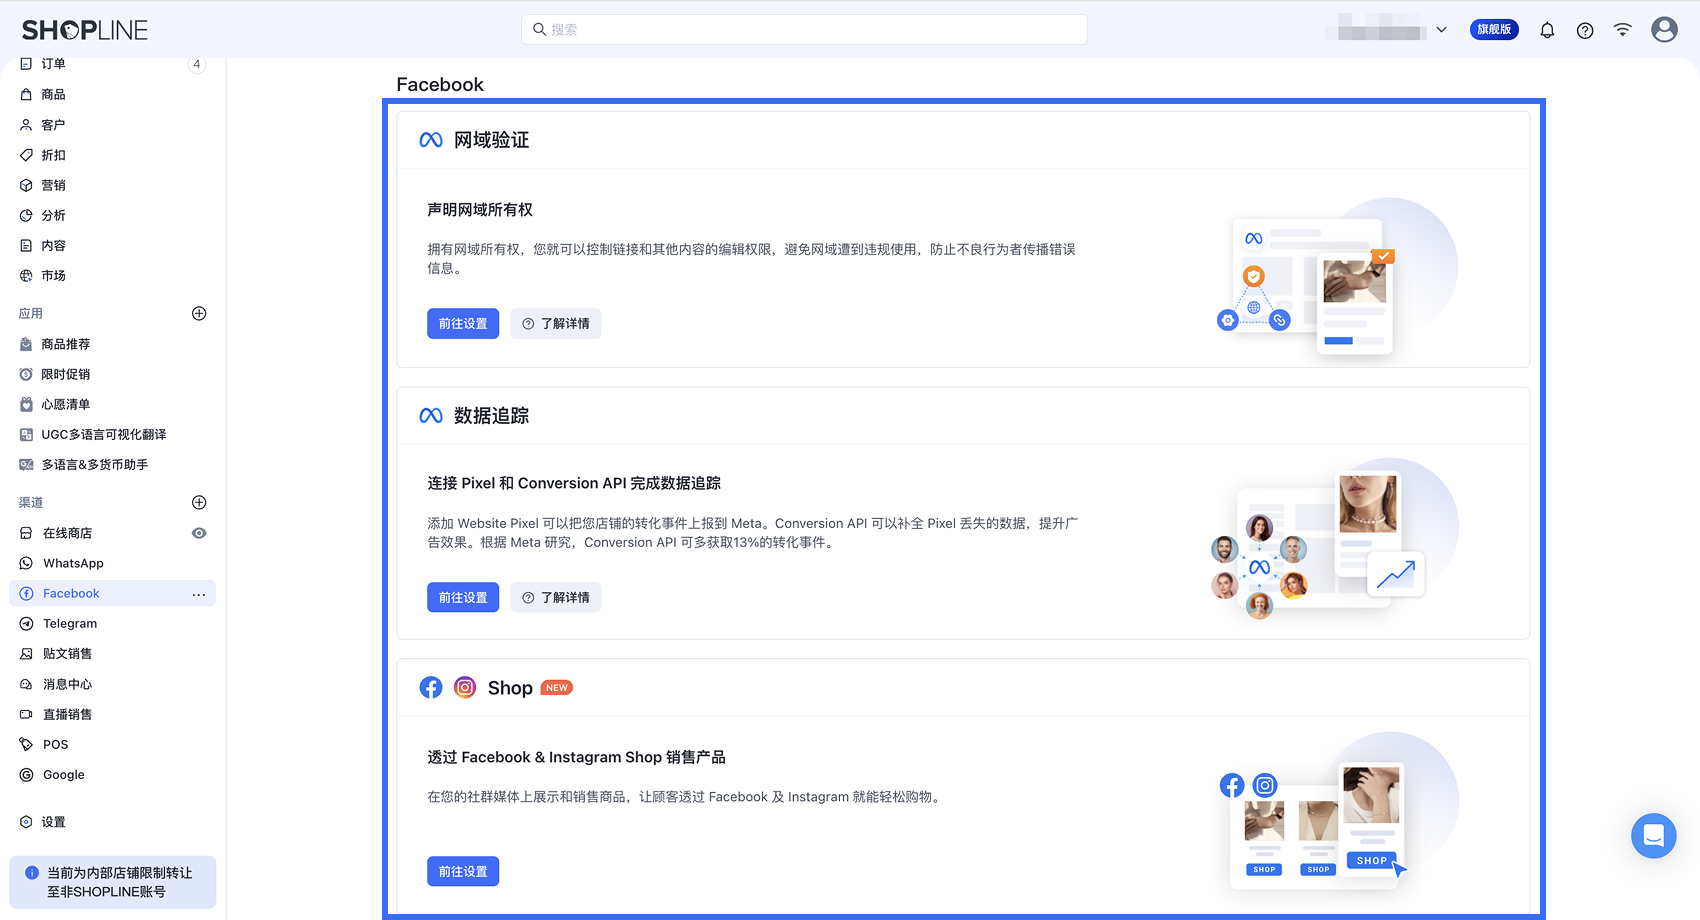
Task: Click 前往设置 under 数据追踪
Action: coord(463,597)
